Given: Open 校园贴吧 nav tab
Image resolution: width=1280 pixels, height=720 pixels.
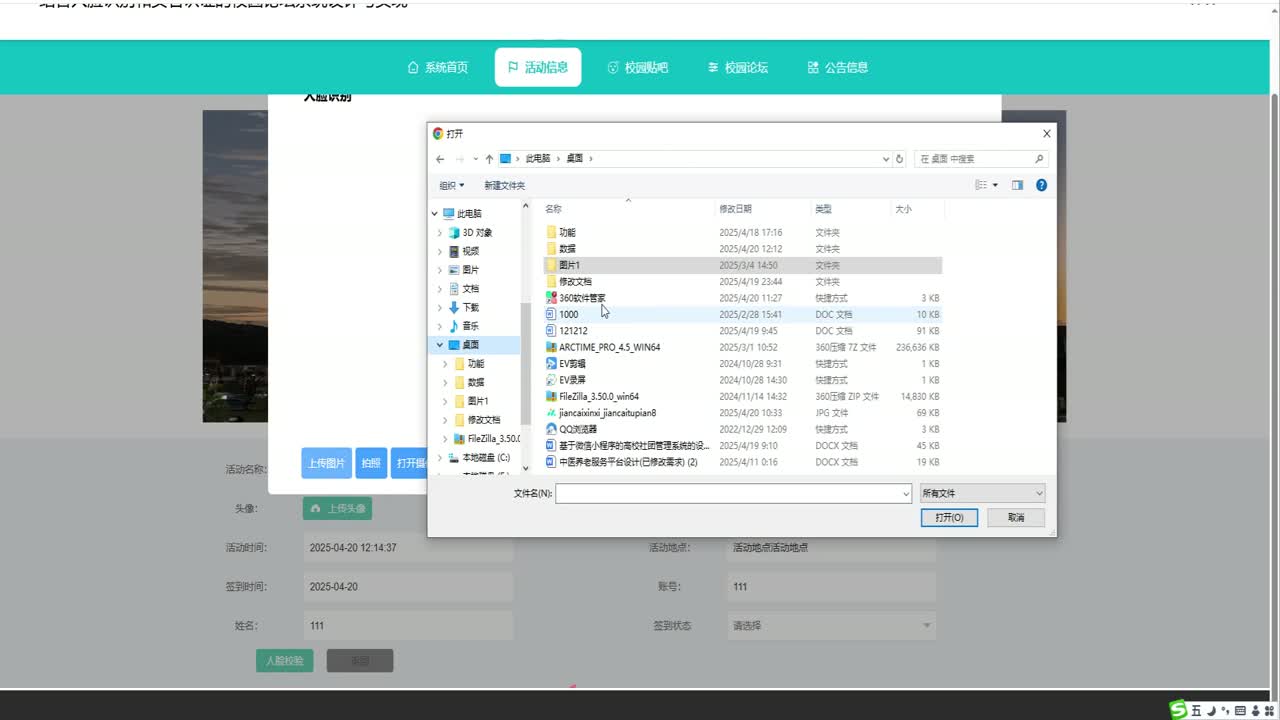Looking at the screenshot, I should [x=638, y=68].
